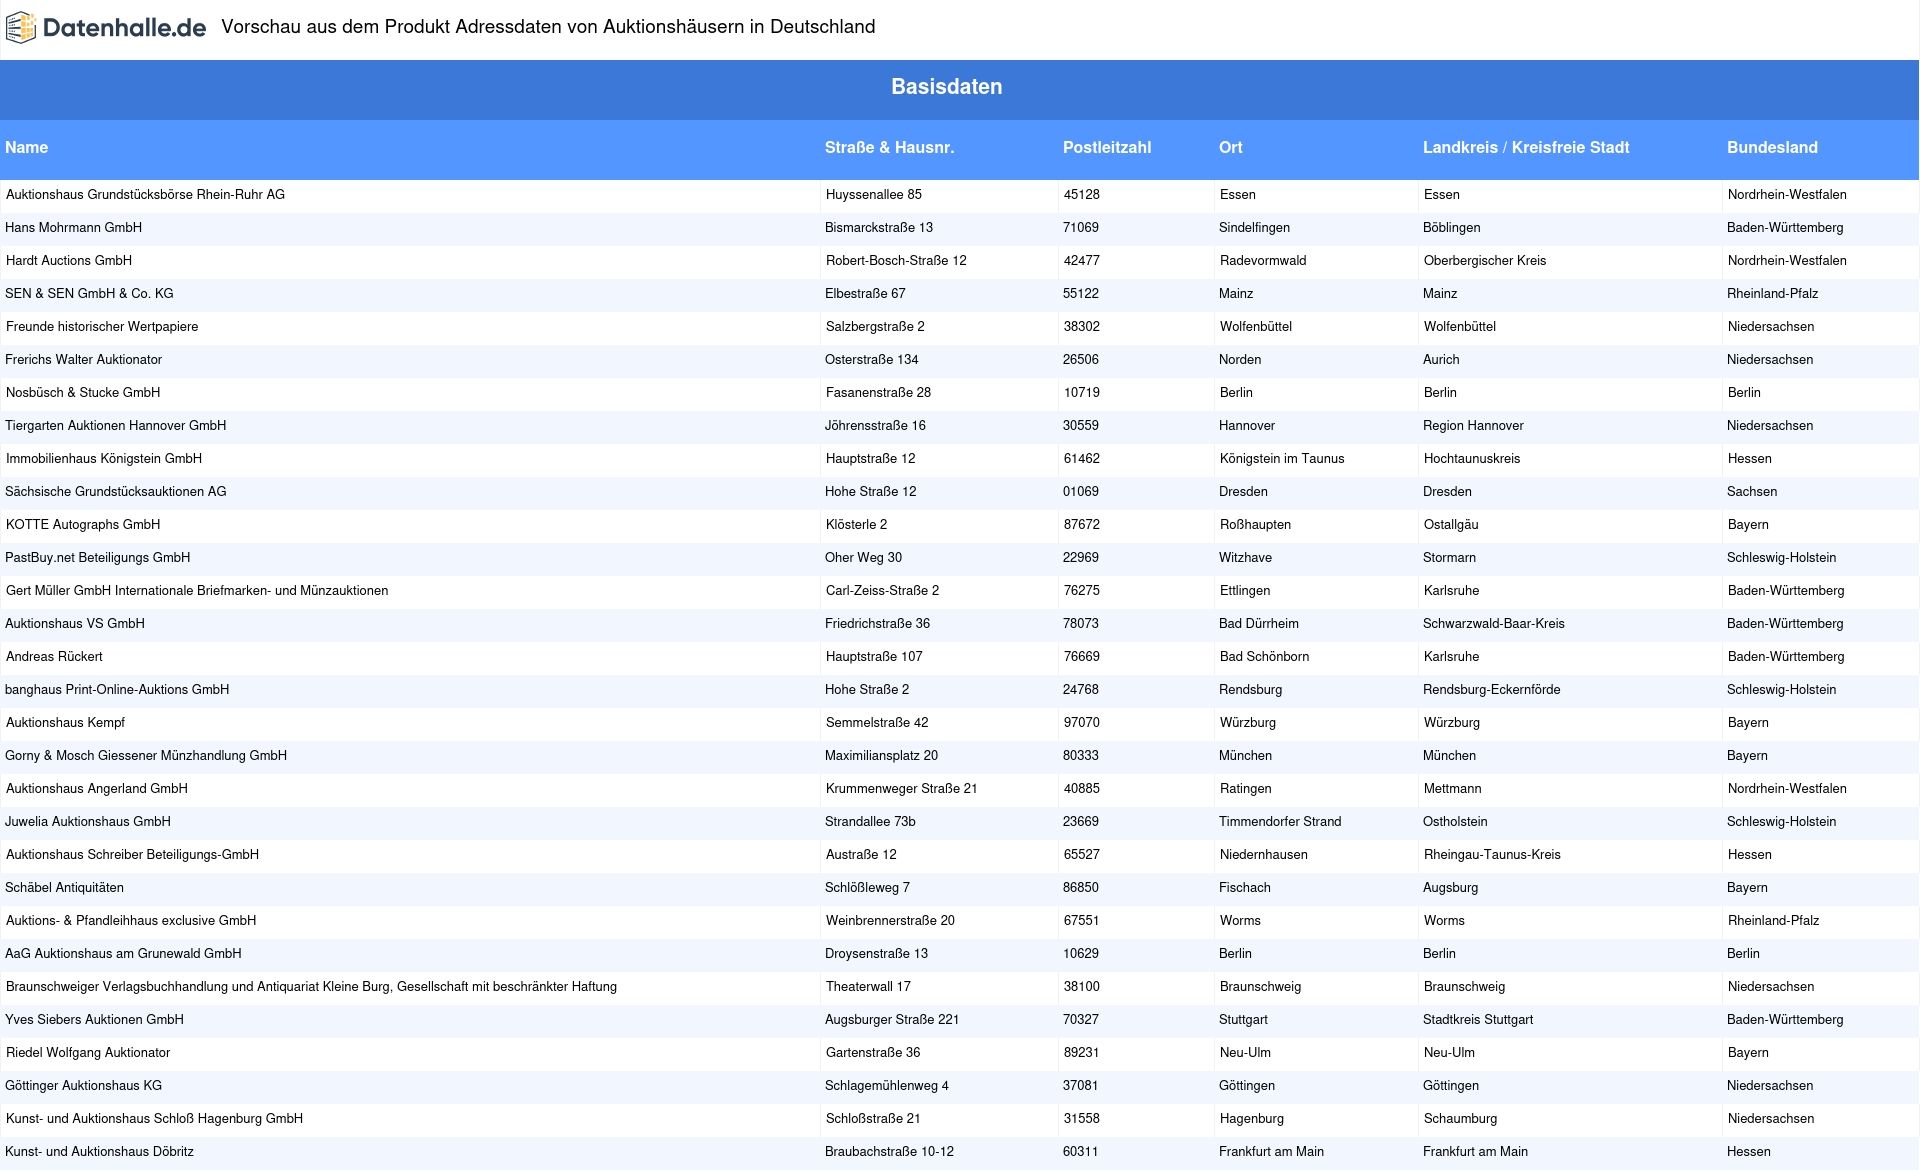Select Königstein im Taunus city cell
This screenshot has width=1920, height=1170.
coord(1281,459)
